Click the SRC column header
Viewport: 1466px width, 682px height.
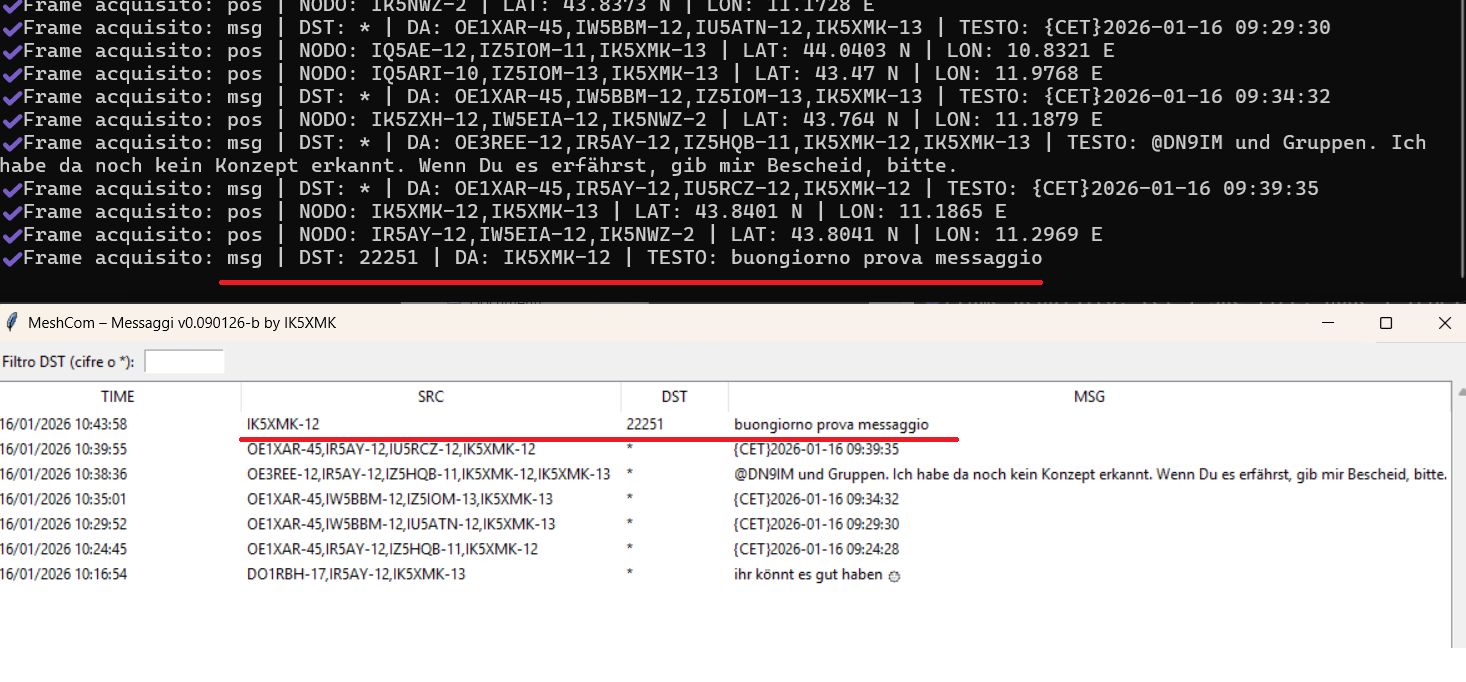431,396
